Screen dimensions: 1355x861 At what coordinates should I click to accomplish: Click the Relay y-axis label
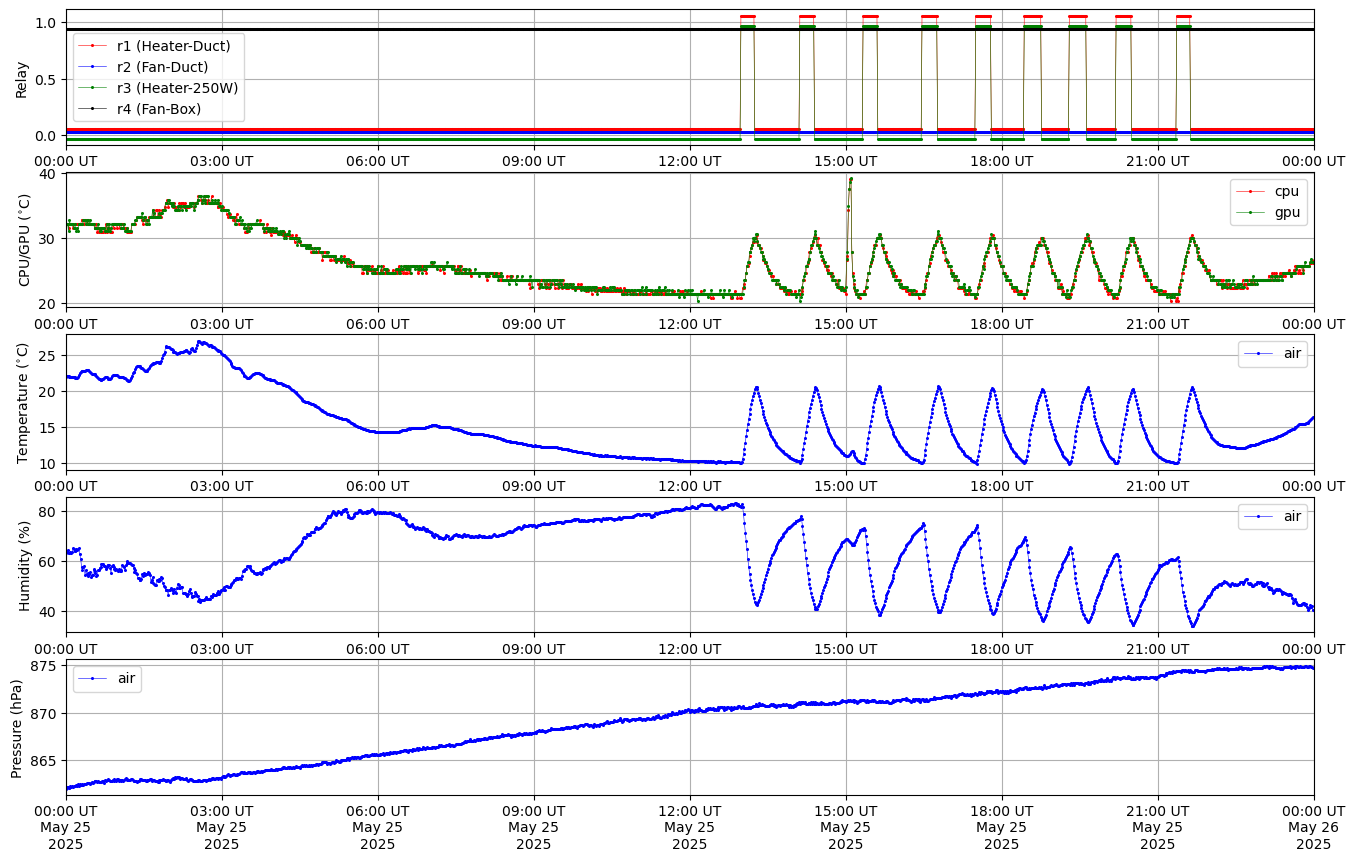[21, 78]
